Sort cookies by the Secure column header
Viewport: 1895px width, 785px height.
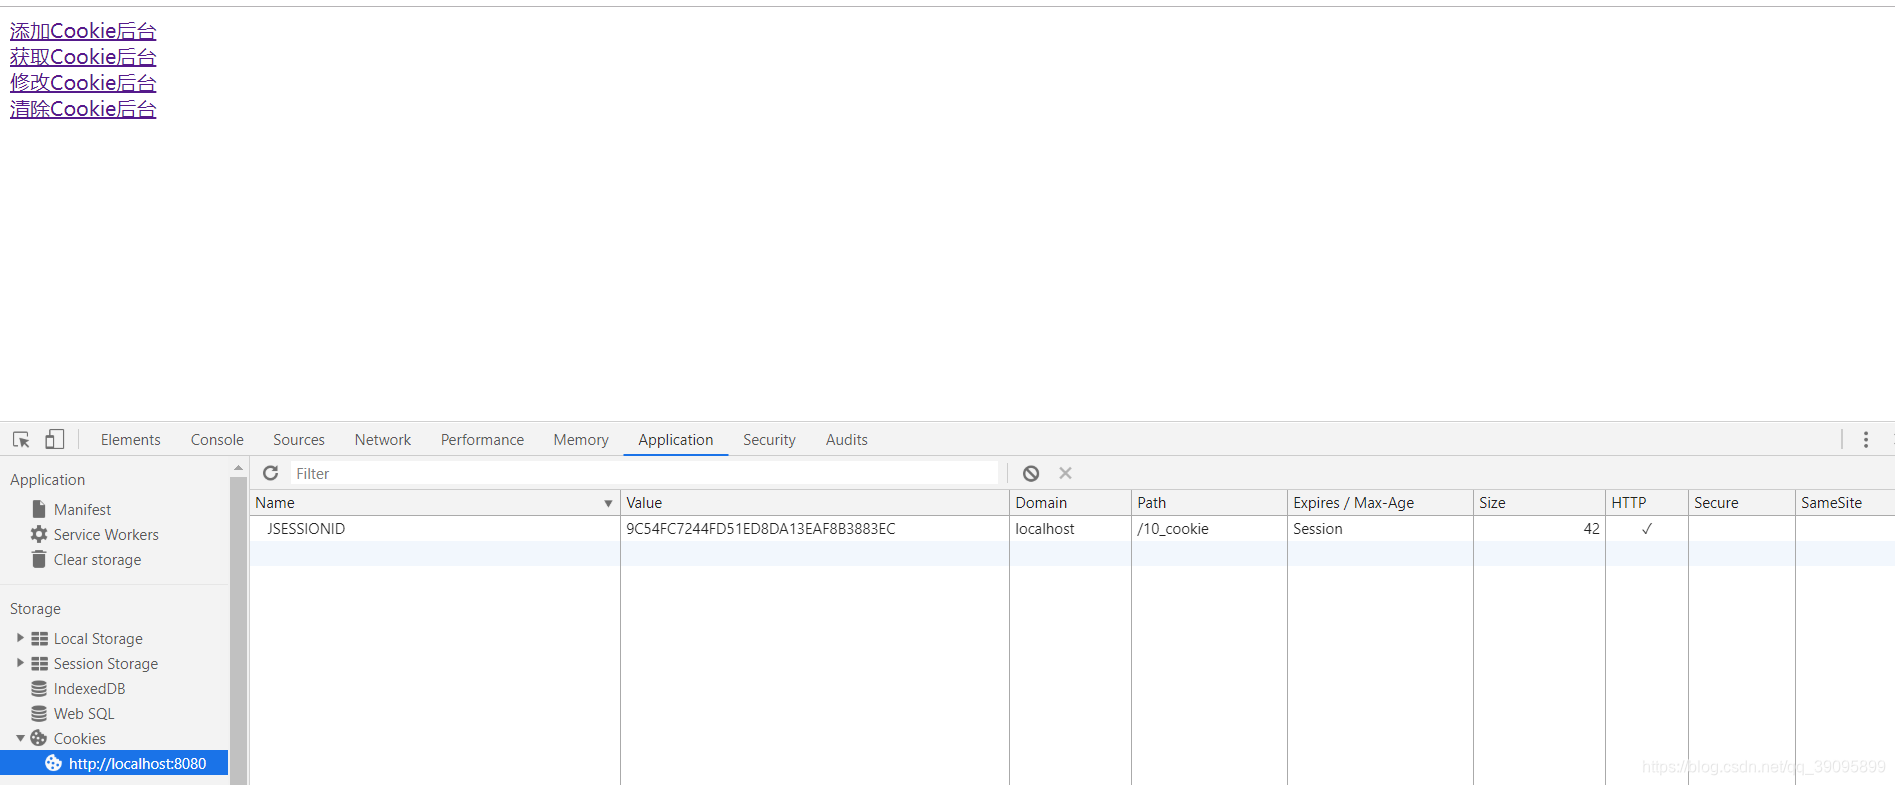[x=1741, y=503]
